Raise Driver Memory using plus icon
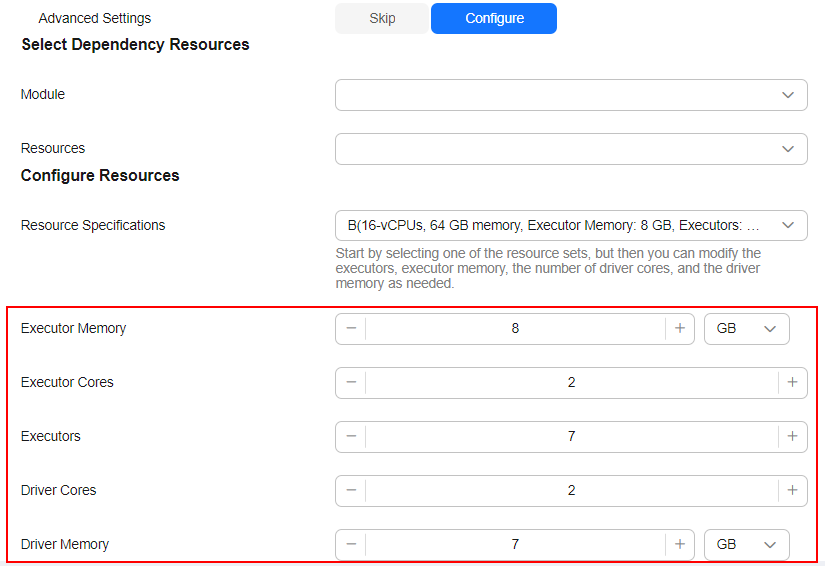Screen dimensions: 825x566 (x=680, y=544)
